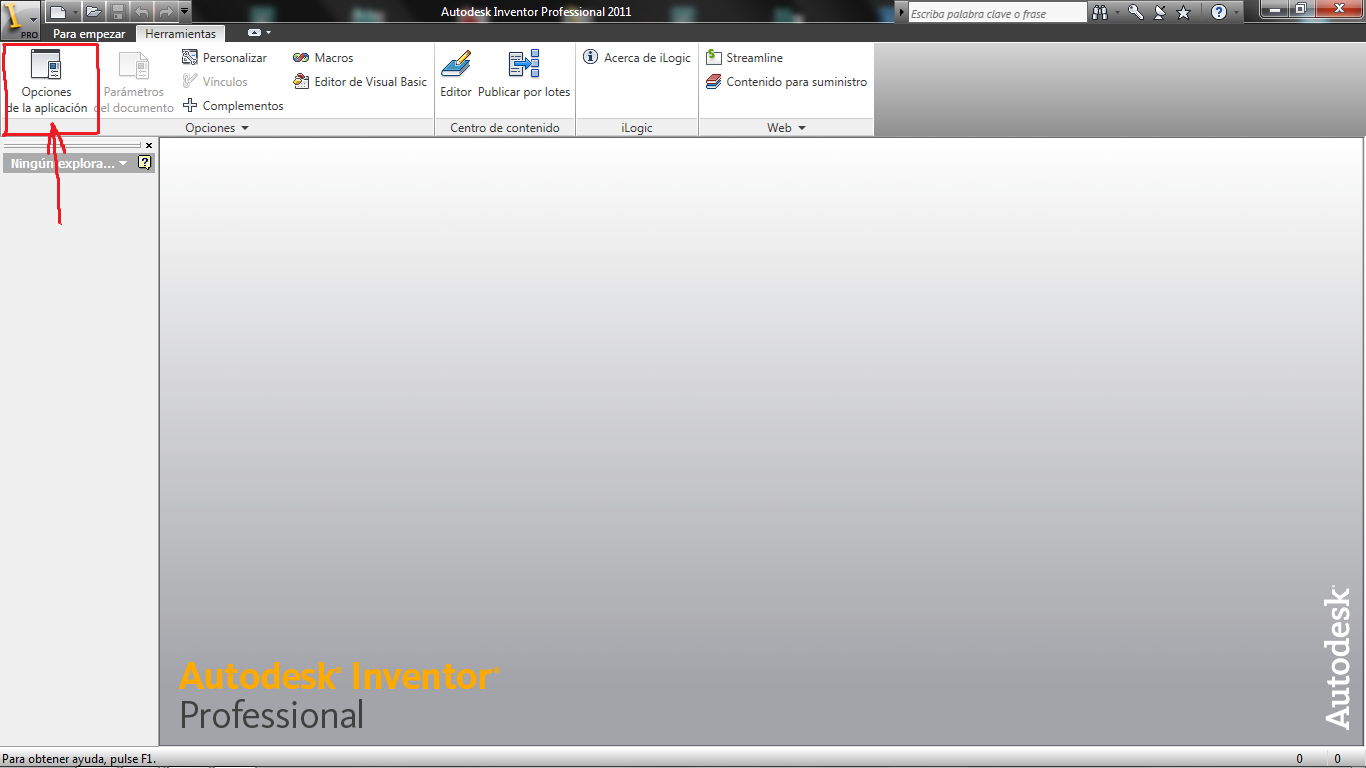Click the status bar help text
This screenshot has height=768, width=1366.
(x=80, y=759)
